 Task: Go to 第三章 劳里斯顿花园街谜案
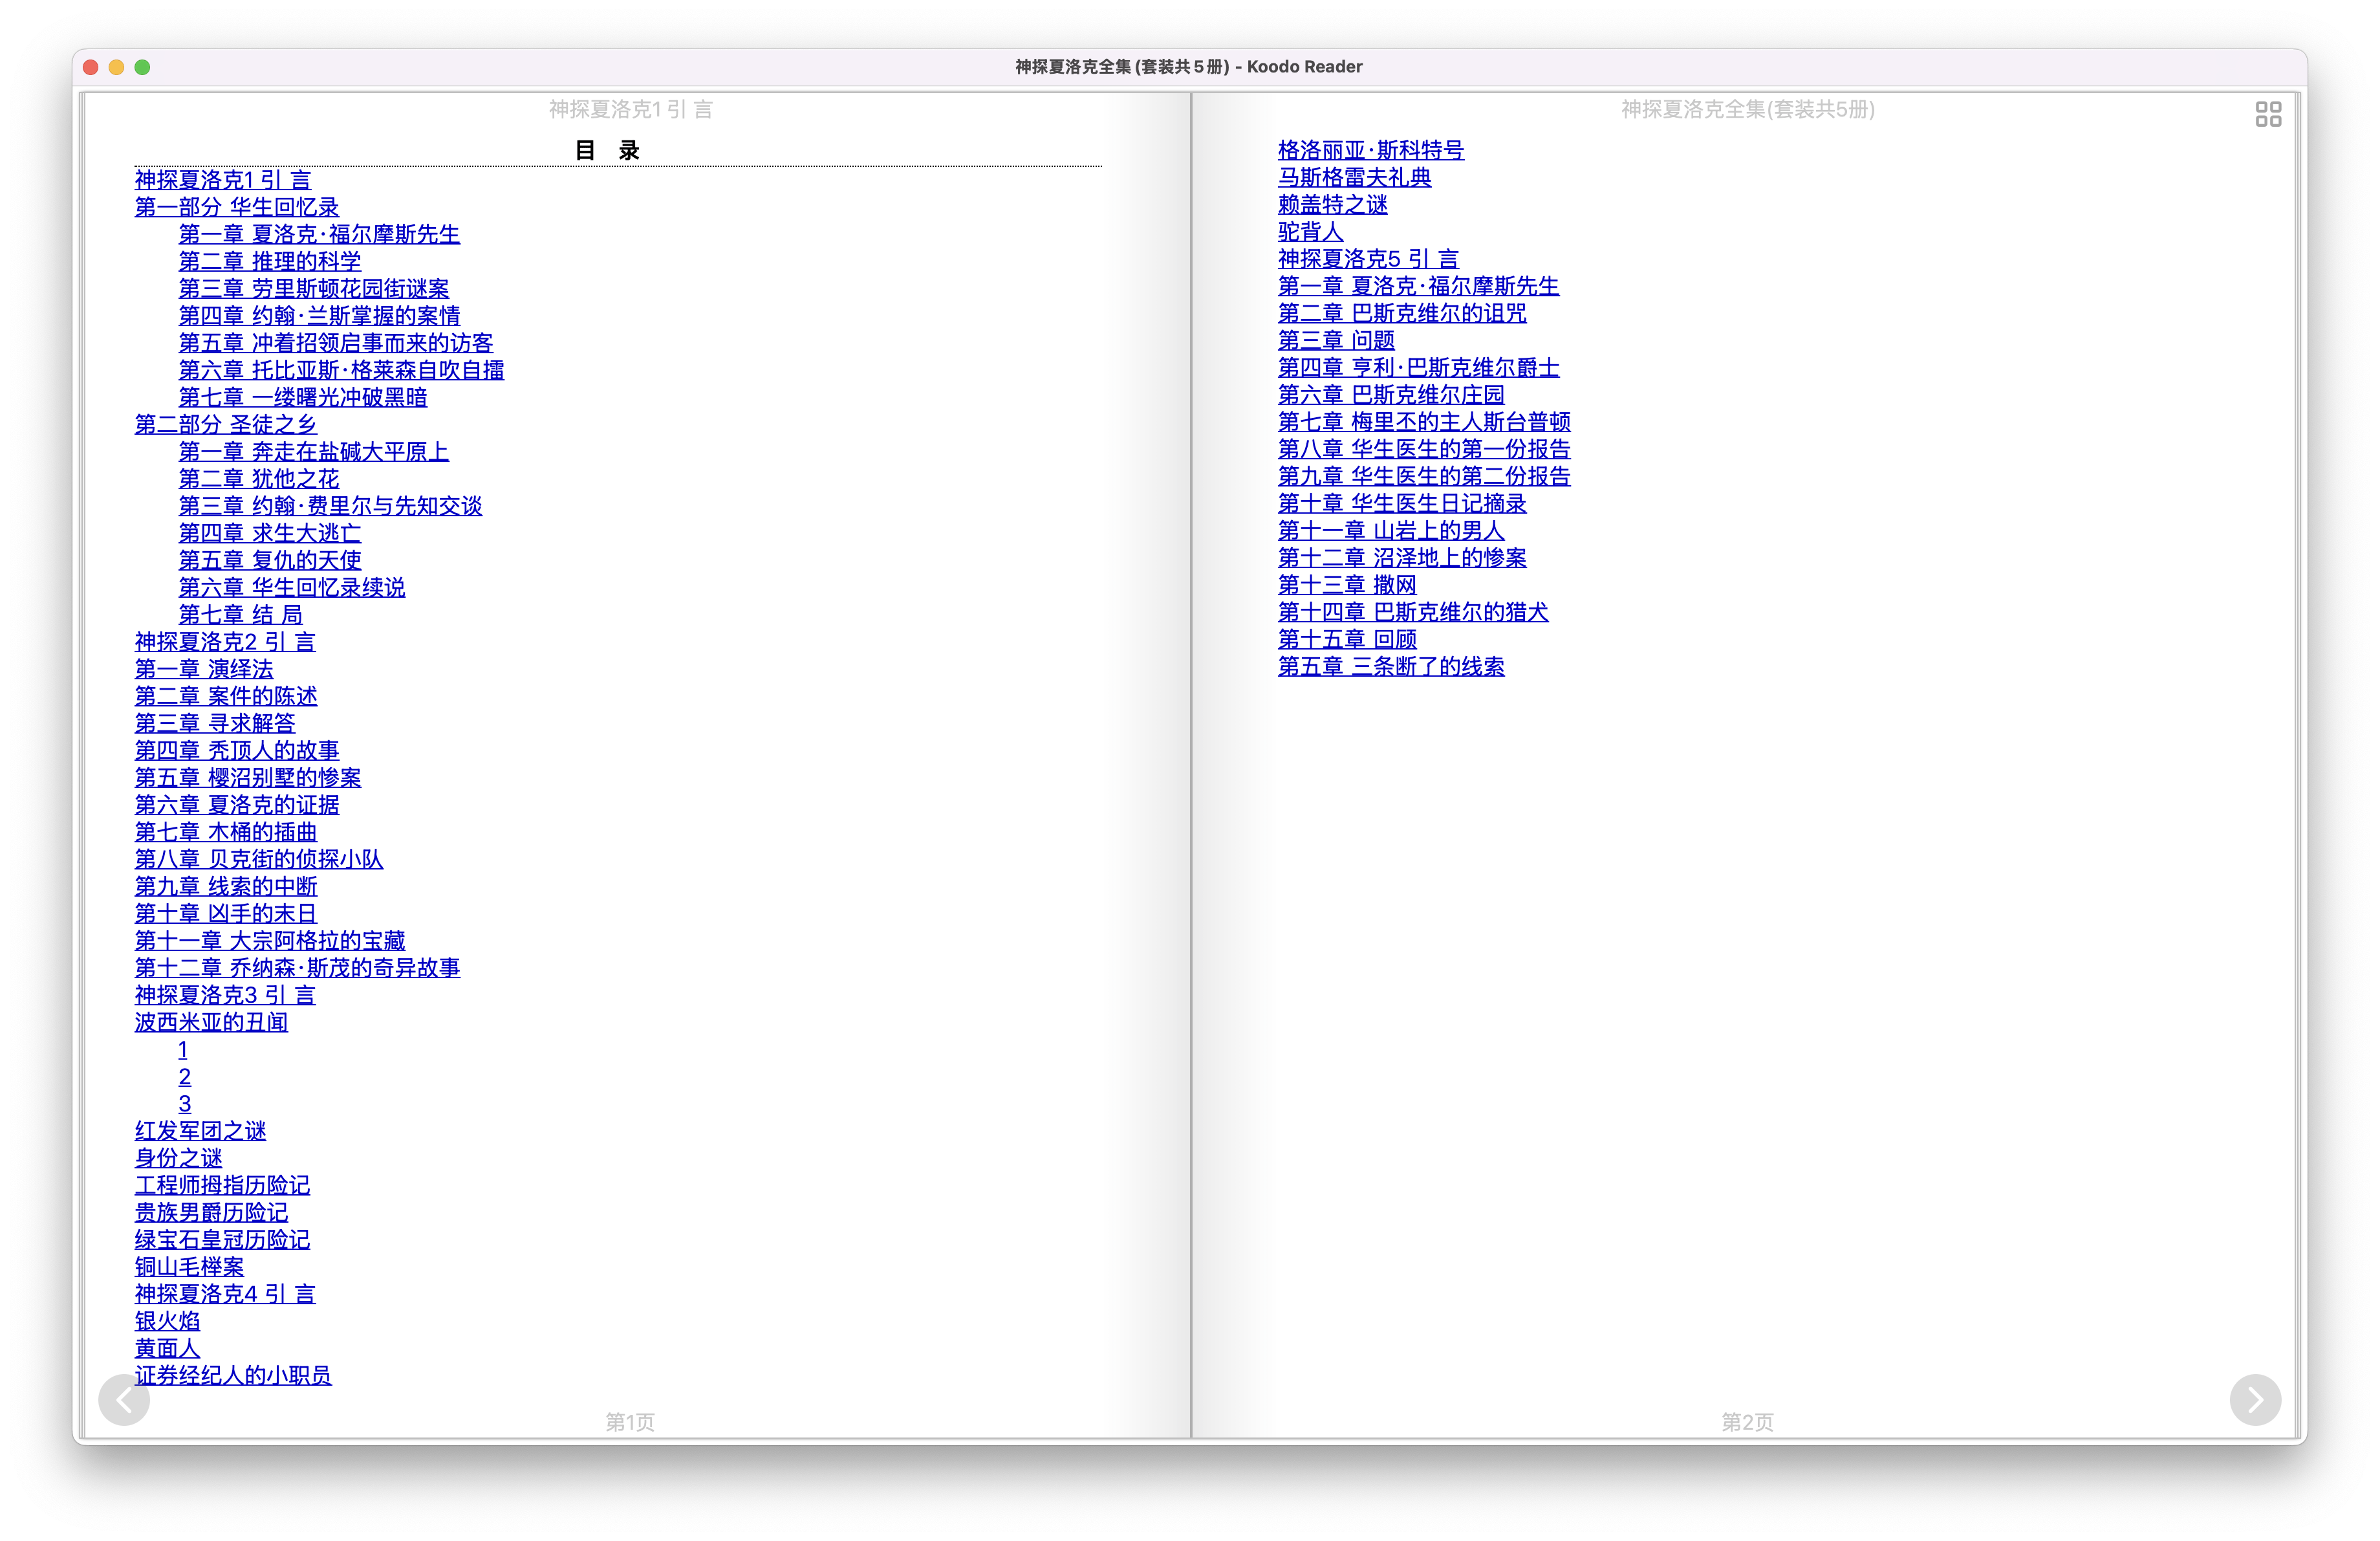click(x=313, y=289)
